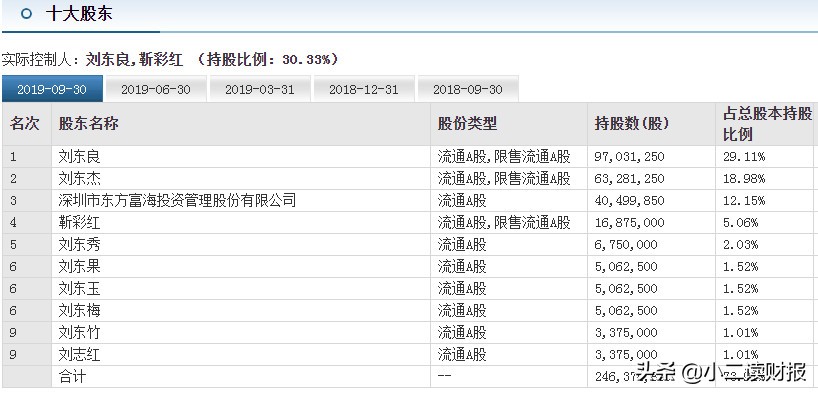Click the 十大股东 section heading
The image size is (818, 394).
[x=79, y=14]
